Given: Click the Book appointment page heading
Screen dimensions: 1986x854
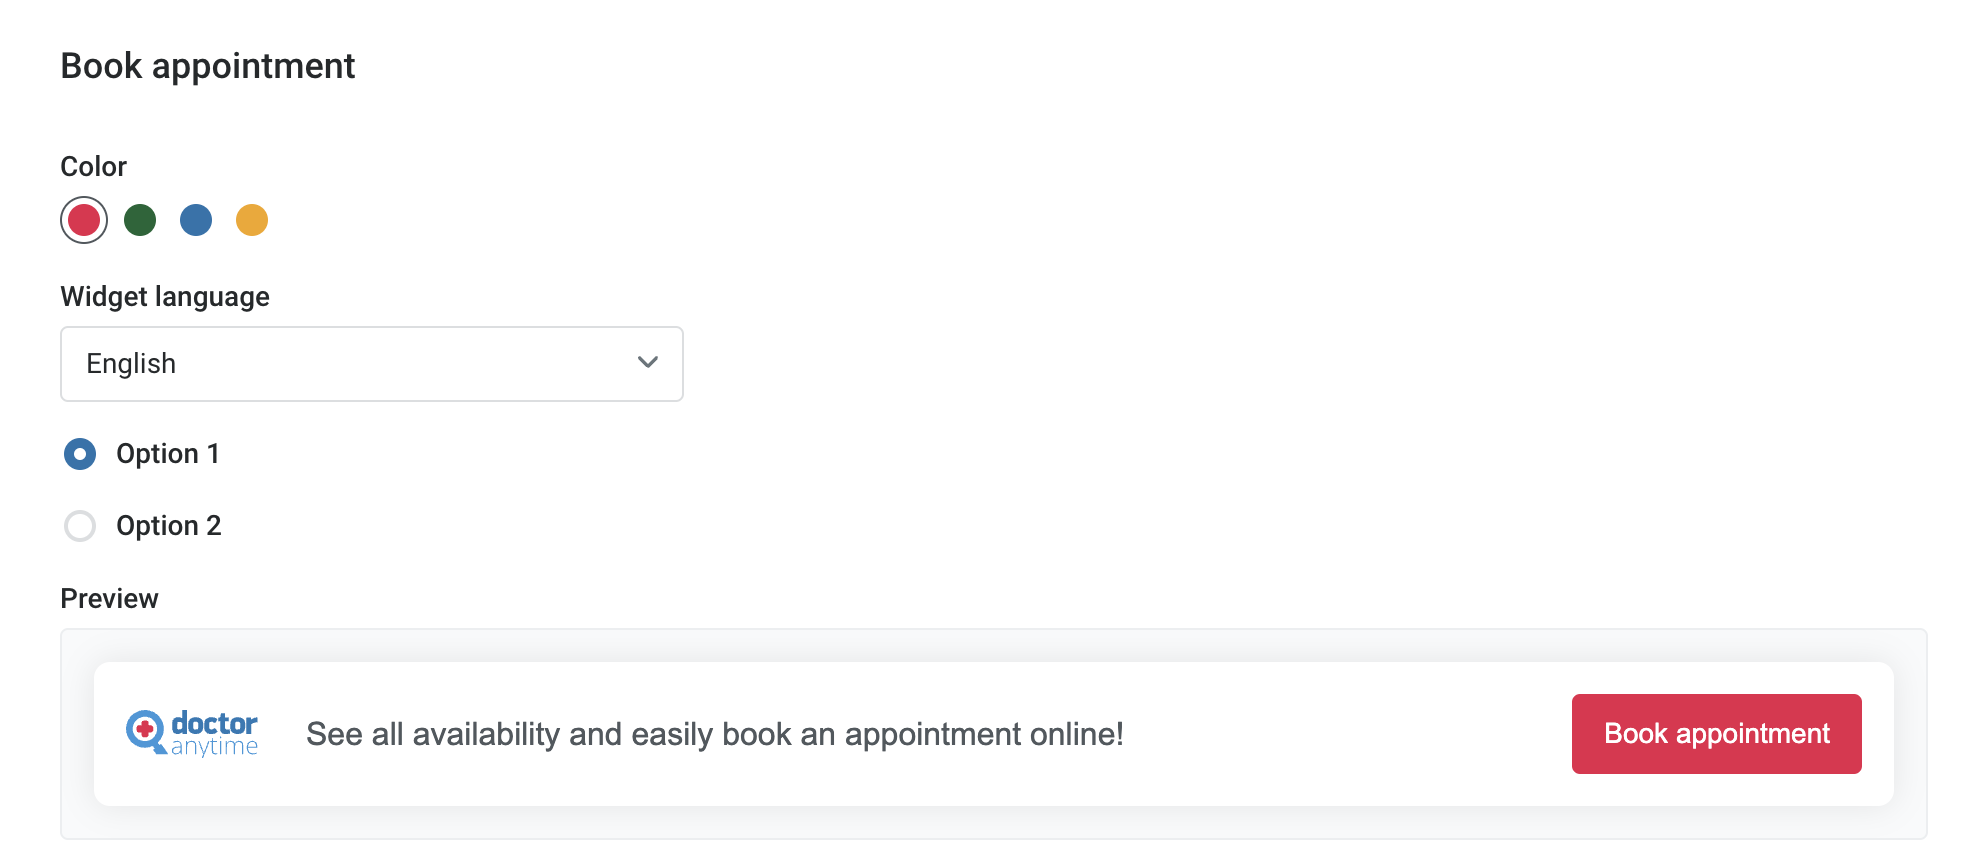Looking at the screenshot, I should point(208,66).
